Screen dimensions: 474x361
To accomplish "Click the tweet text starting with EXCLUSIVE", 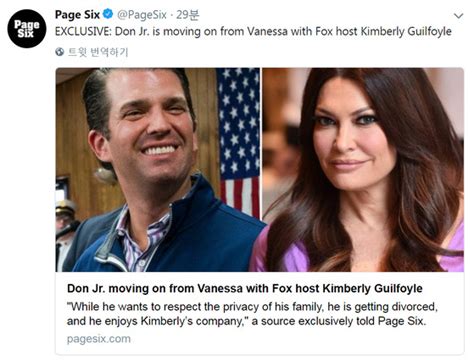I will point(253,32).
